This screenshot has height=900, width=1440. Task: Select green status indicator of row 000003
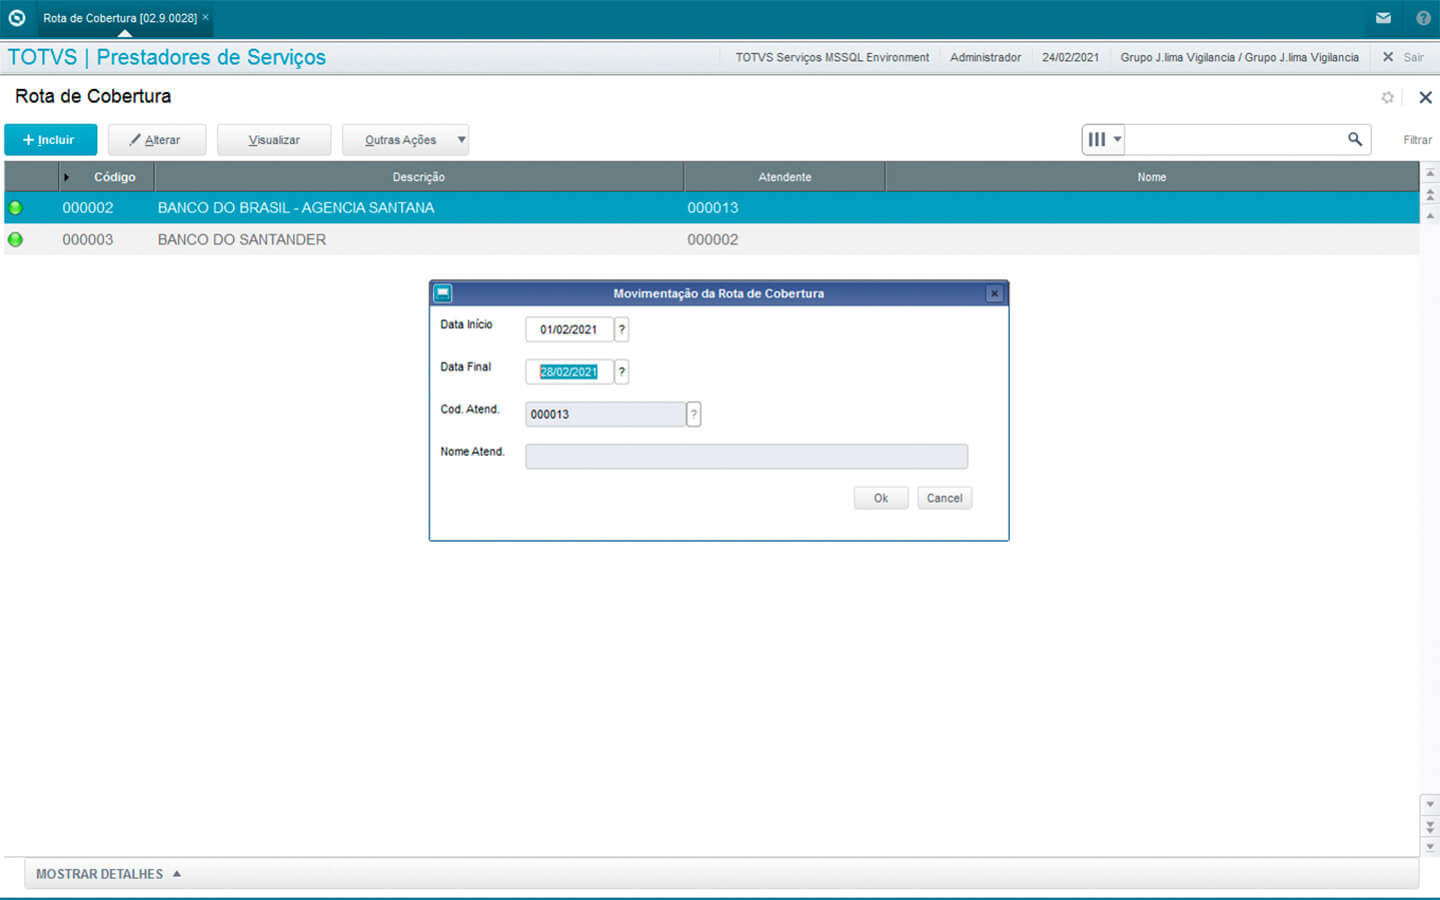(15, 240)
